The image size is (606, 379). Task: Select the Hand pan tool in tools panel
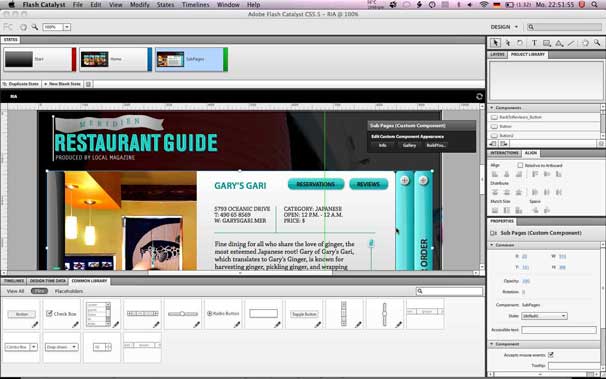[x=585, y=43]
